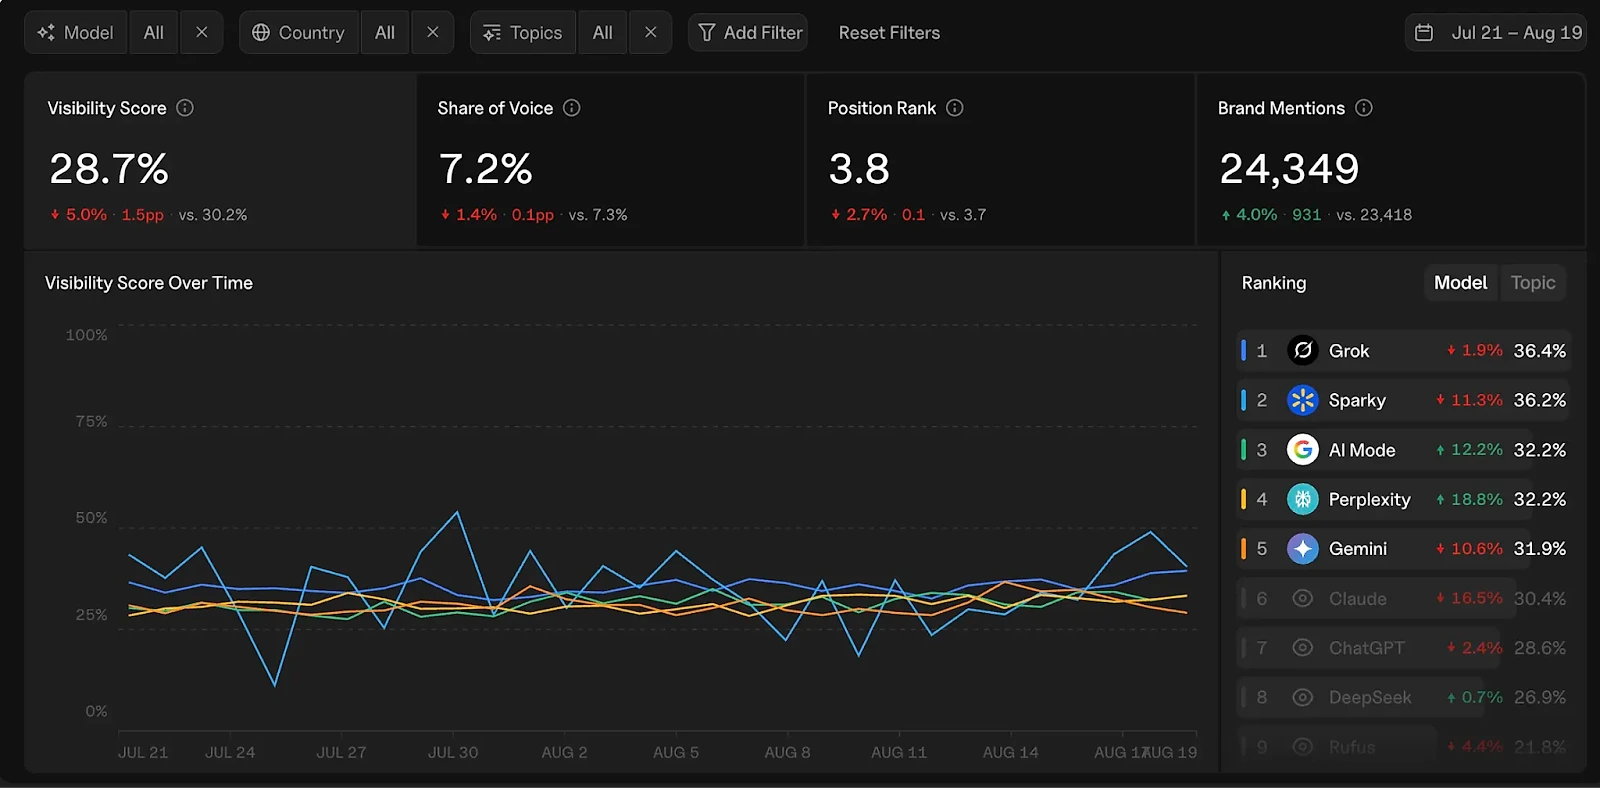Viewport: 1600px width, 788px height.
Task: Select the Sparky row in ranking
Action: pos(1403,400)
